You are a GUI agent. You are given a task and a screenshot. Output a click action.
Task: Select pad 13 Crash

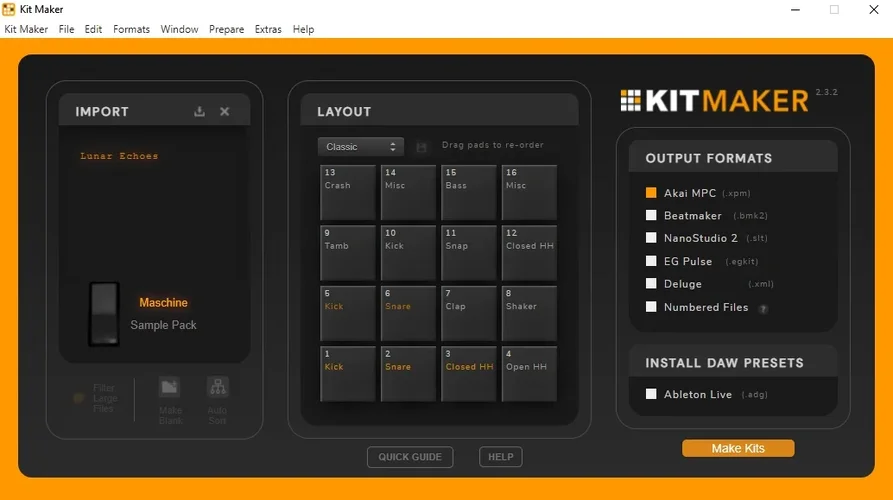click(347, 192)
